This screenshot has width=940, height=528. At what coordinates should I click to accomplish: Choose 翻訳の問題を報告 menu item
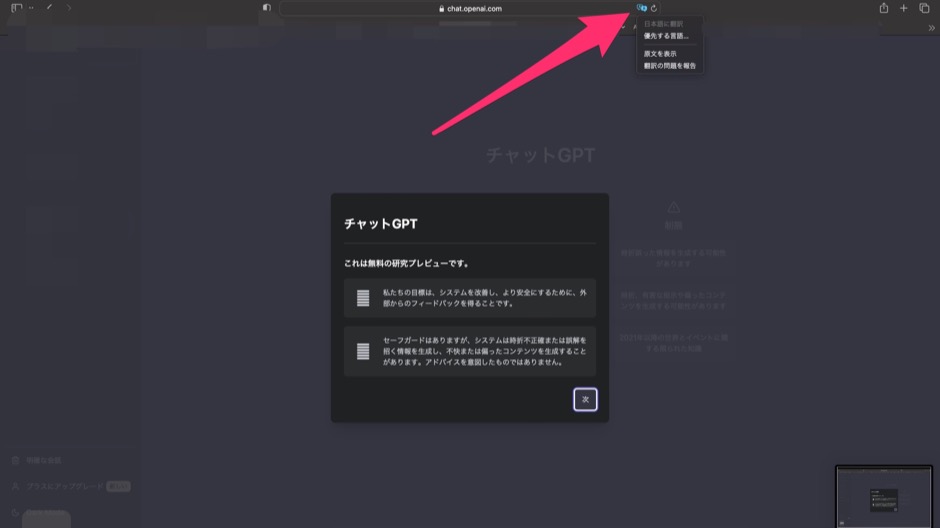point(670,66)
